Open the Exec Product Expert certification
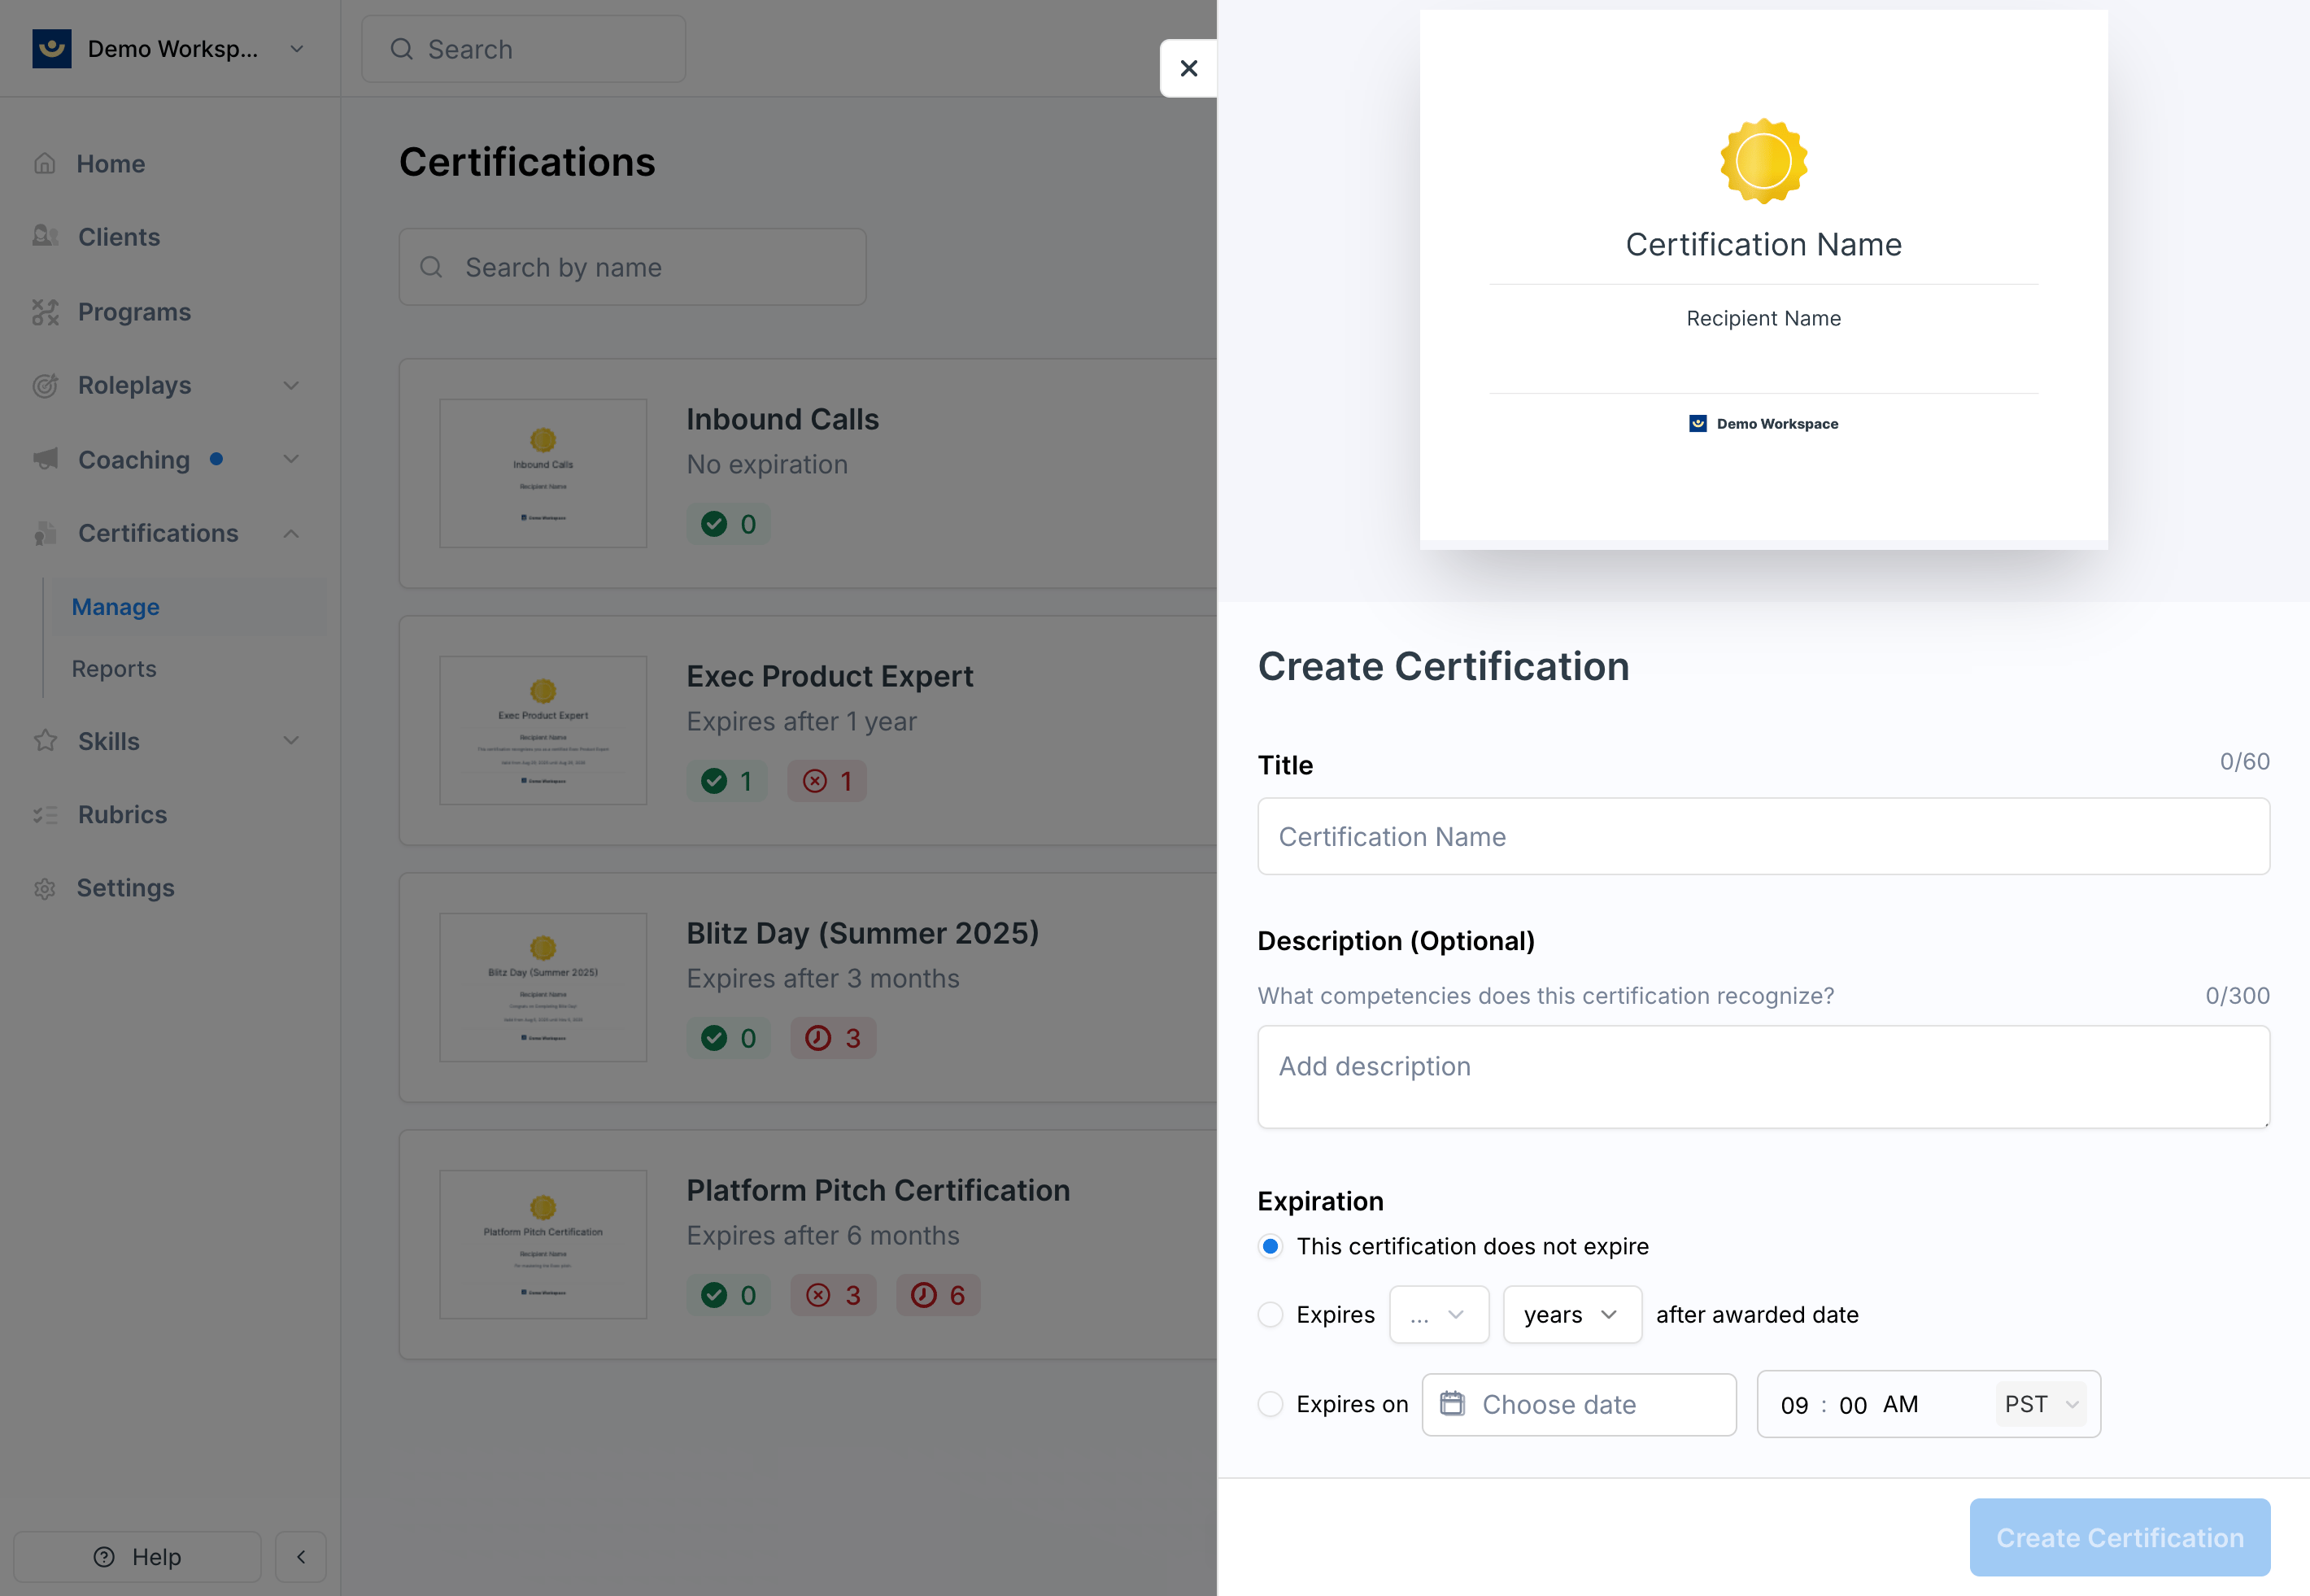This screenshot has height=1596, width=2310. 829,676
